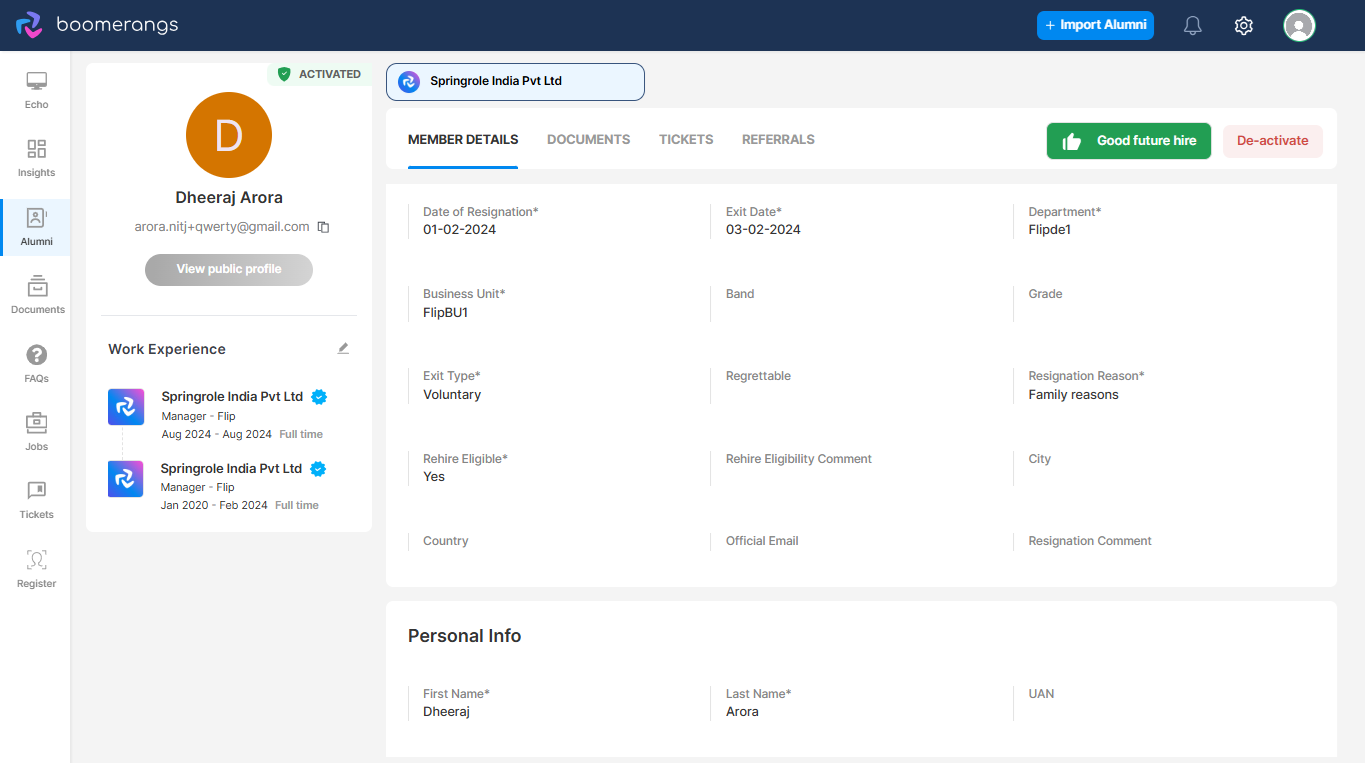Click the Resignation Reason value Family reasons

point(1073,395)
